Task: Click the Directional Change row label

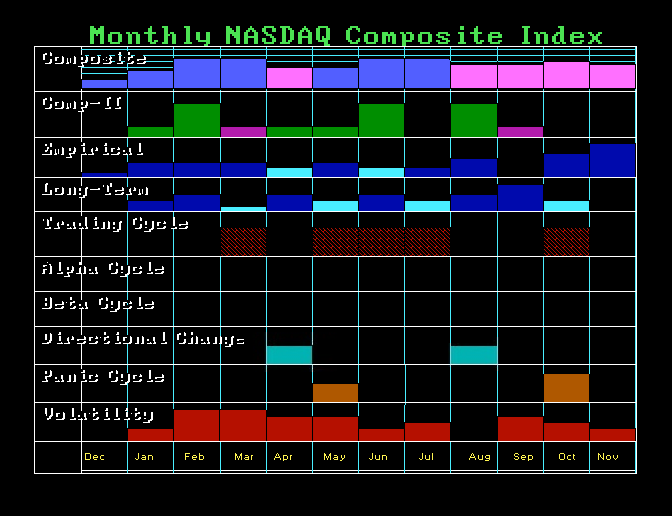Action: click(144, 339)
